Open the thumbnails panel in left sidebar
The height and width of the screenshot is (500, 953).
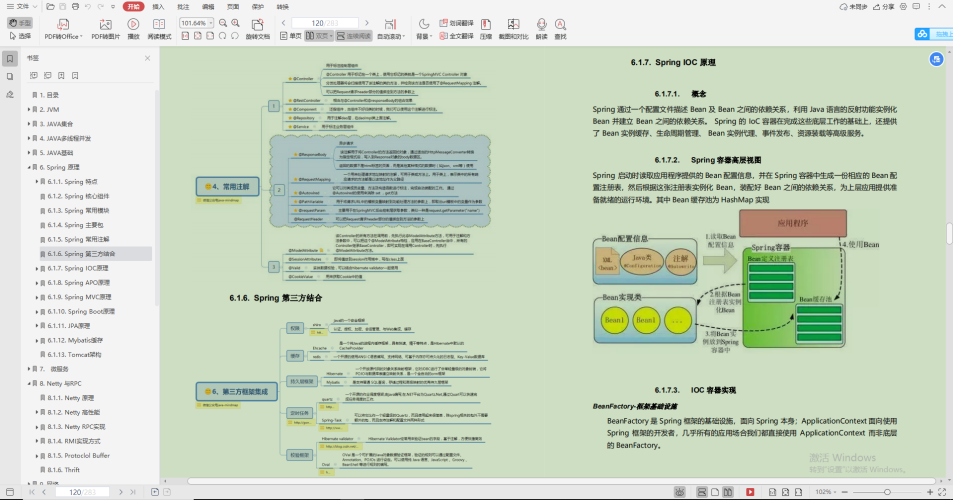(10, 77)
